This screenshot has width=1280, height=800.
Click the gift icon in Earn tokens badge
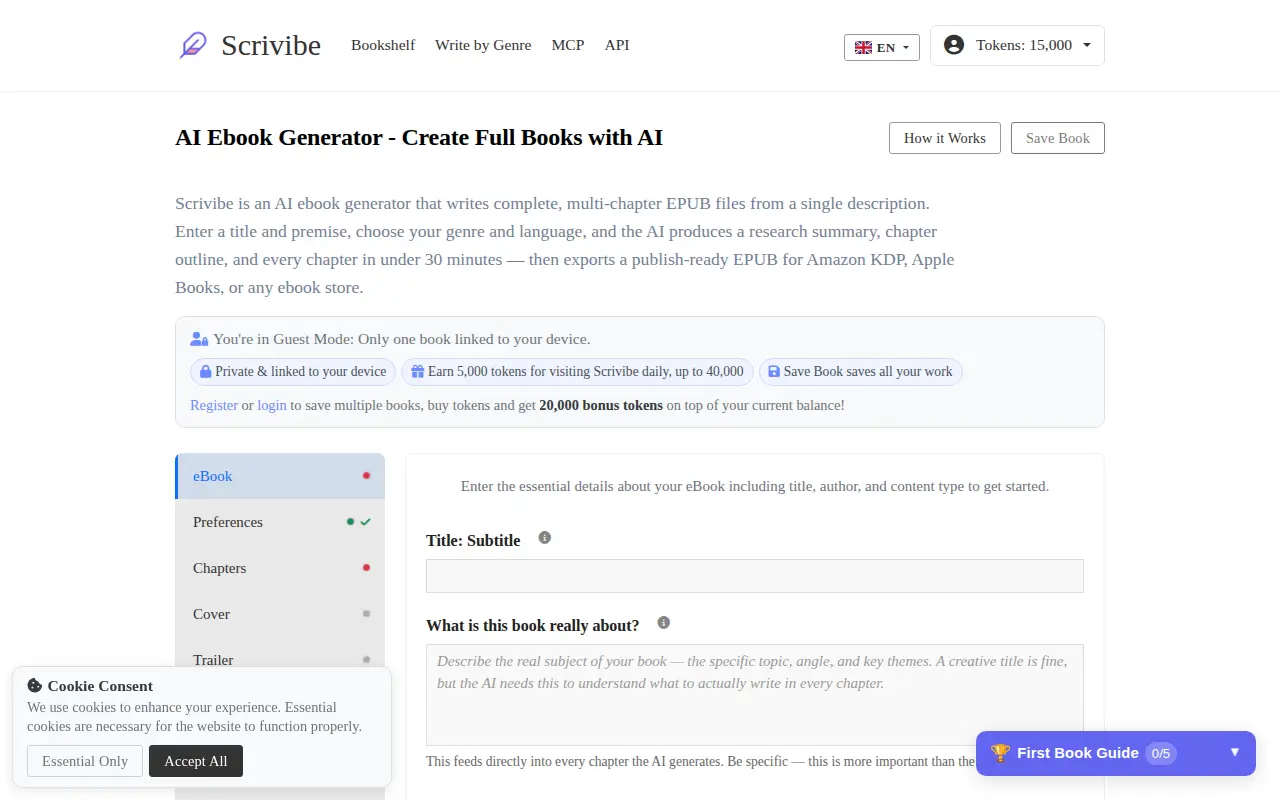[x=418, y=372]
